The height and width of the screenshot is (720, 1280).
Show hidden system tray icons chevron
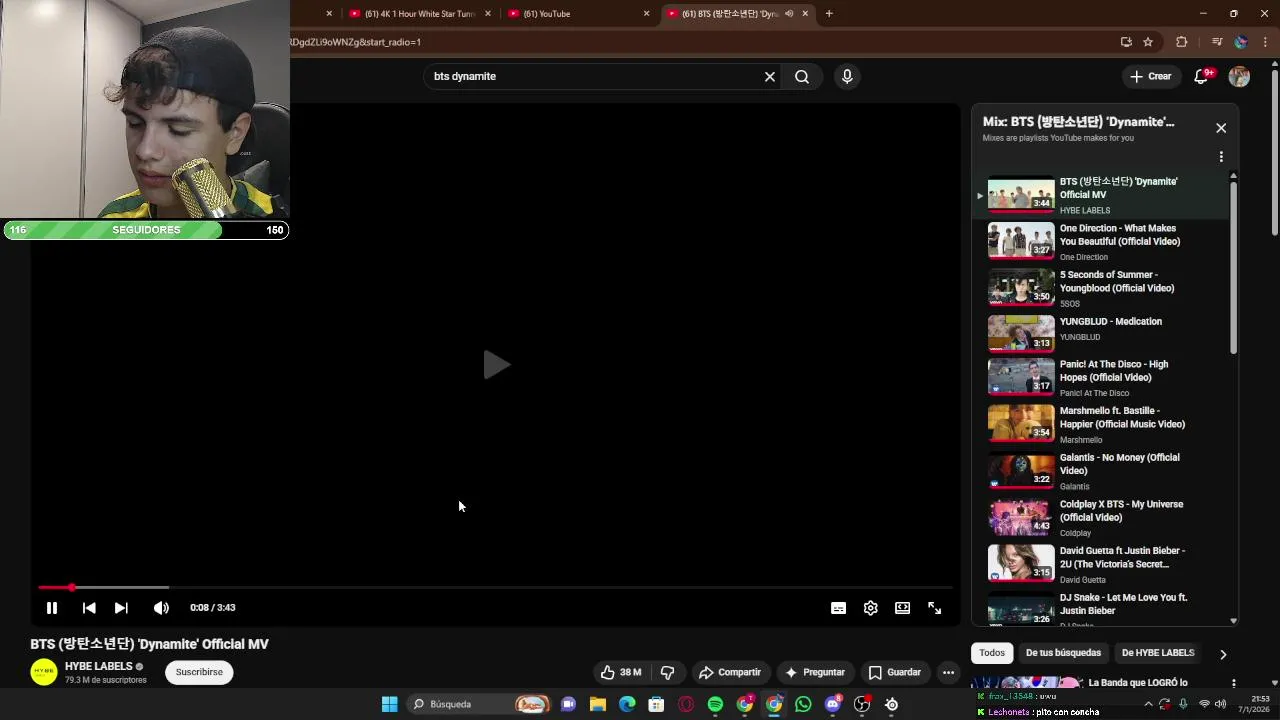[x=1148, y=704]
